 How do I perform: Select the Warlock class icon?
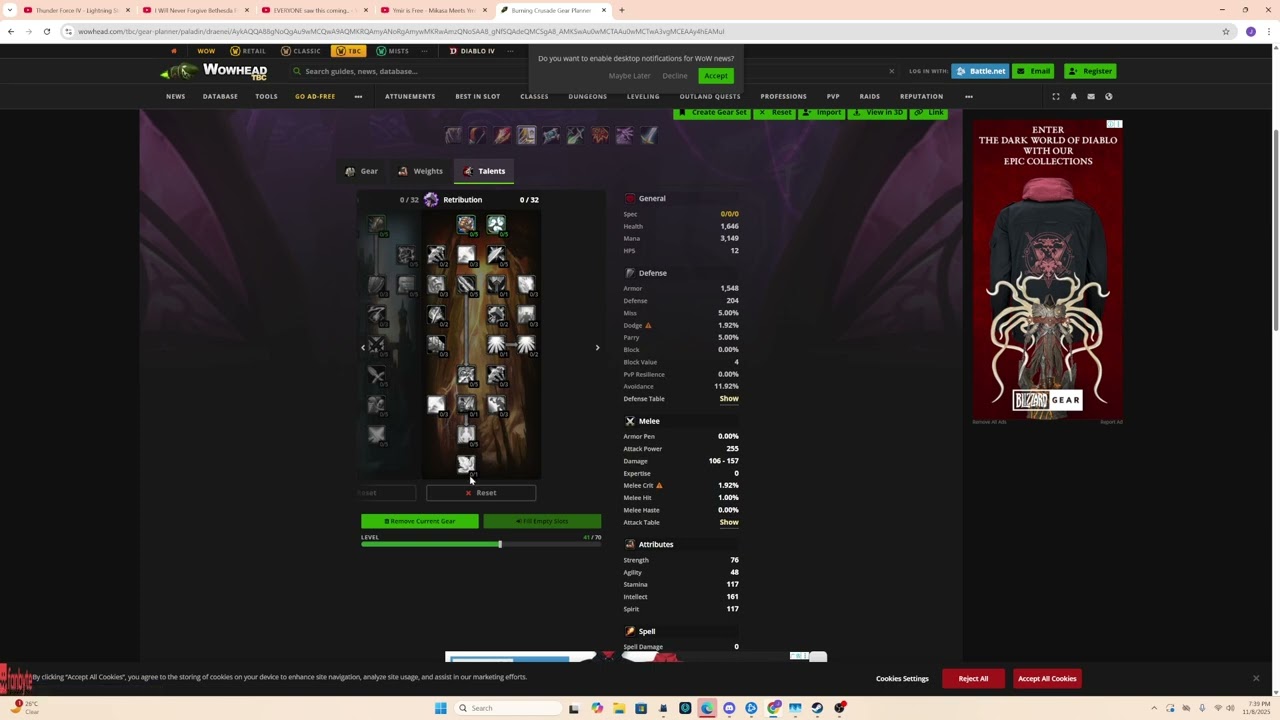click(624, 135)
